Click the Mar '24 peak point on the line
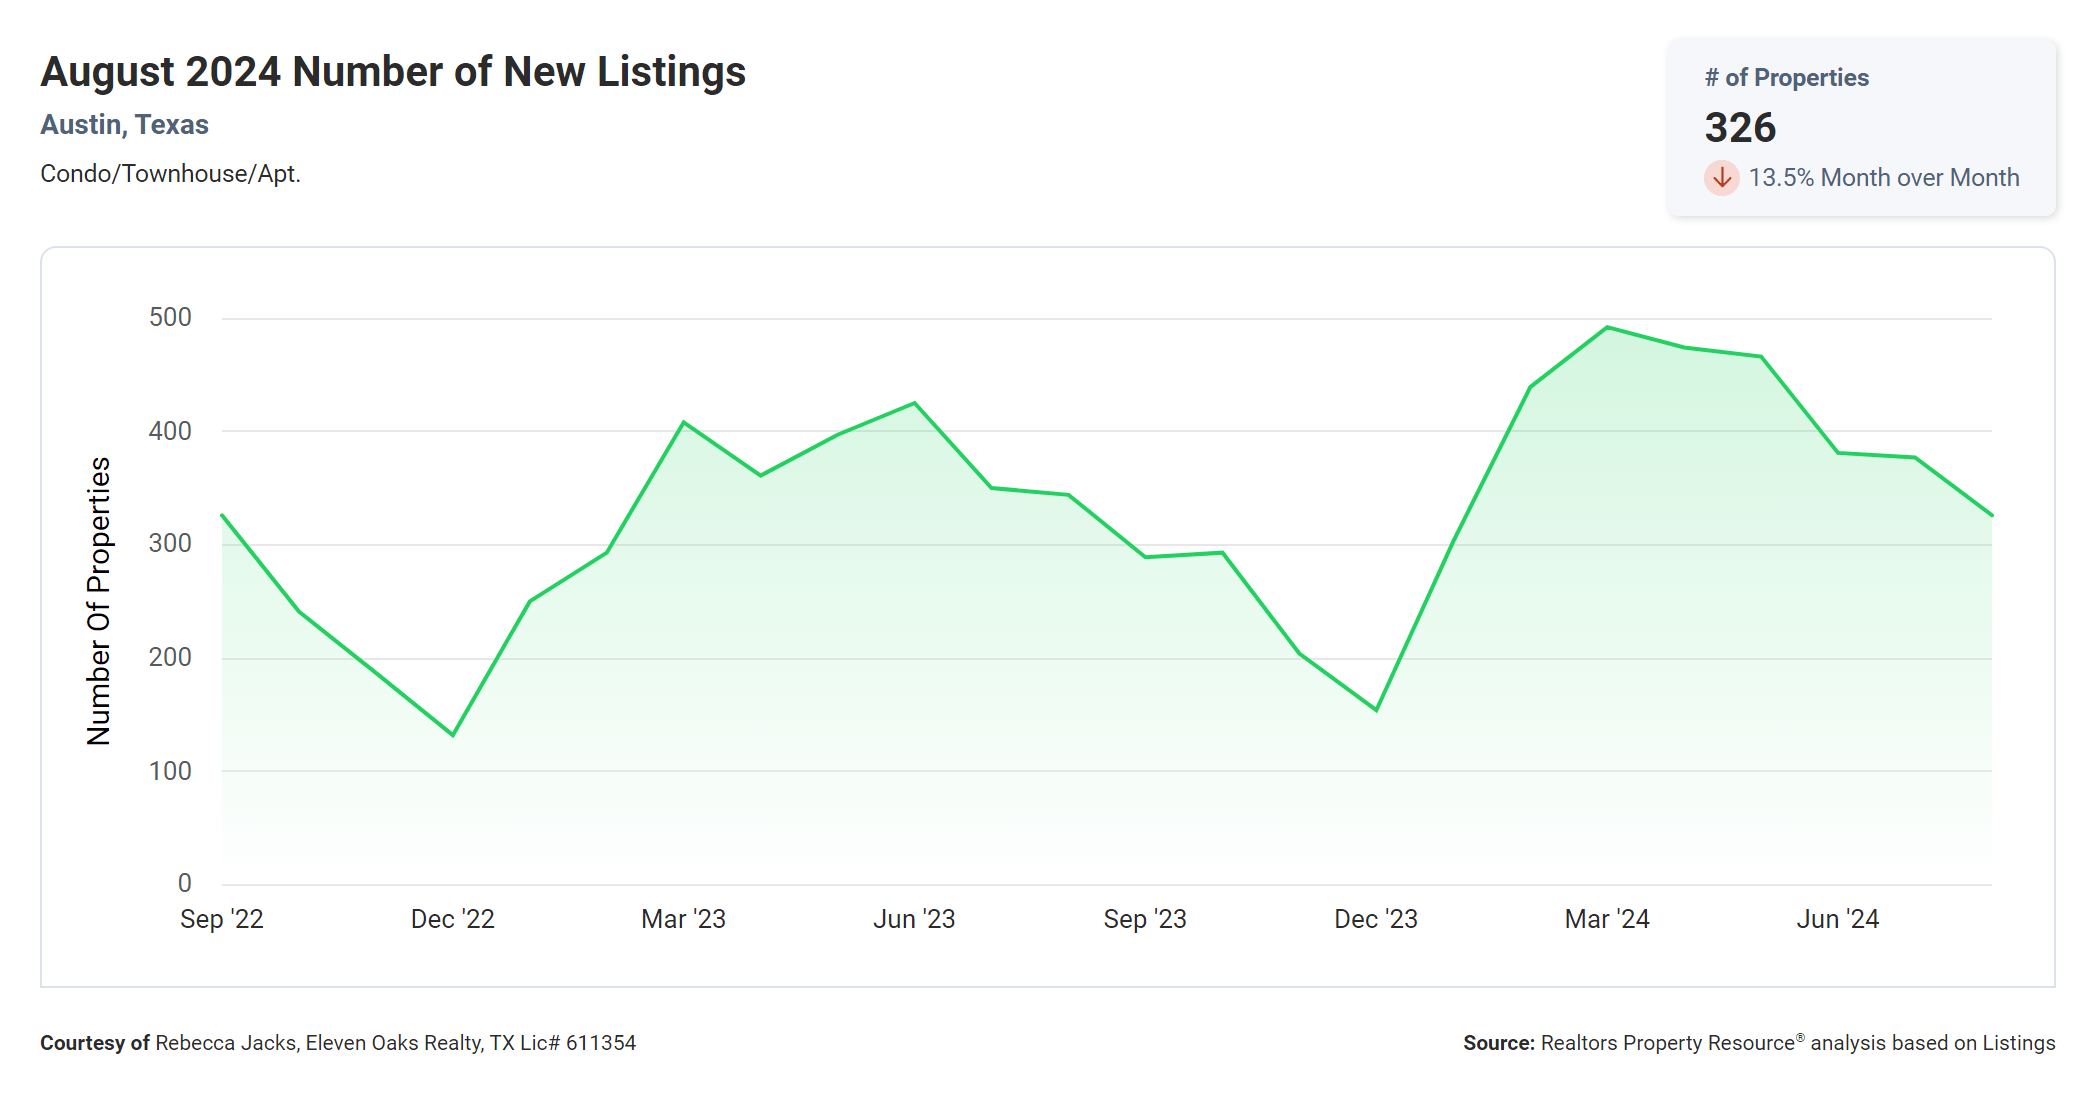This screenshot has height=1100, width=2096. point(1607,327)
